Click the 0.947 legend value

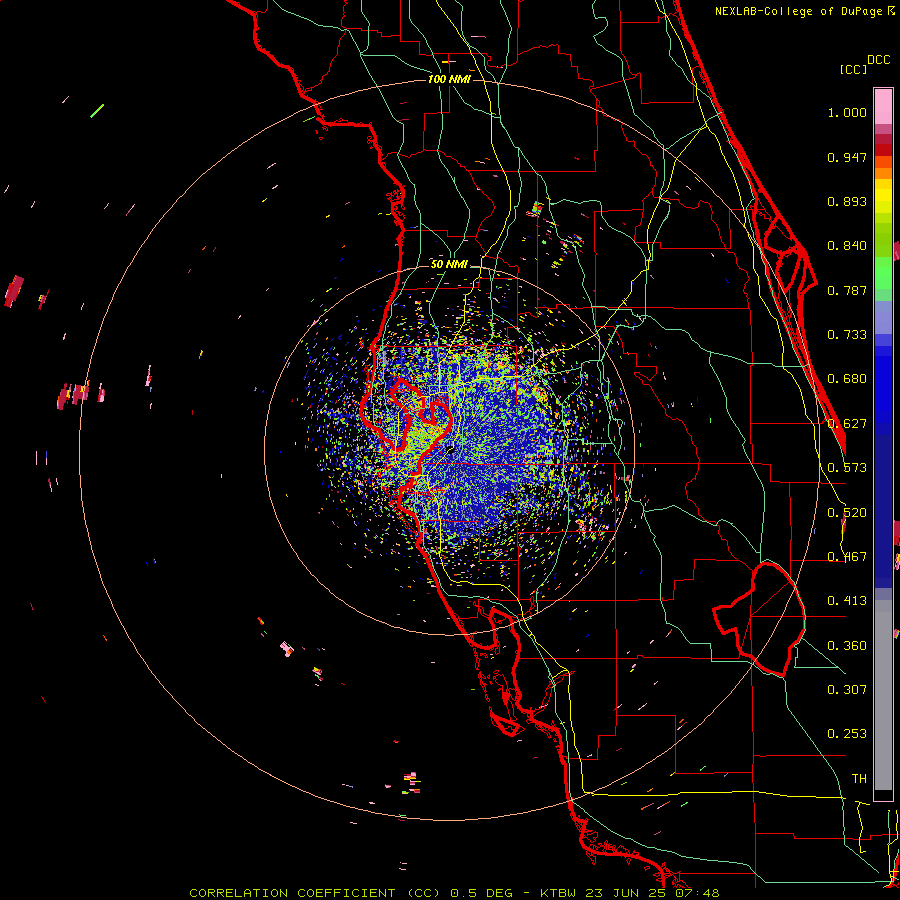[847, 157]
